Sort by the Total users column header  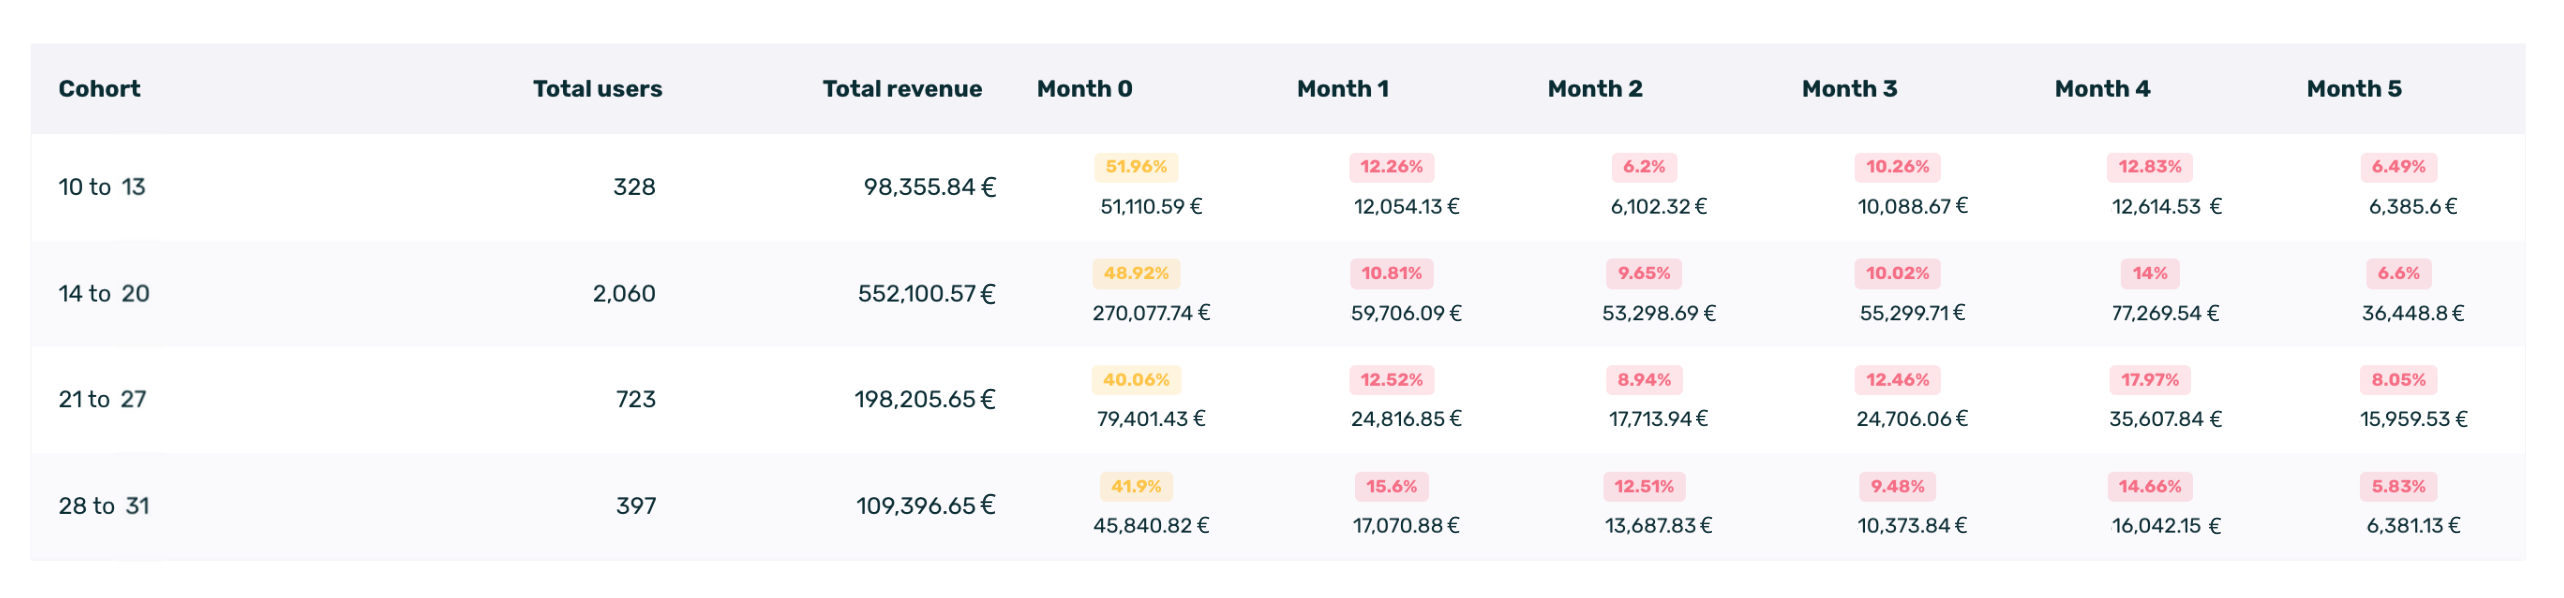[x=597, y=89]
